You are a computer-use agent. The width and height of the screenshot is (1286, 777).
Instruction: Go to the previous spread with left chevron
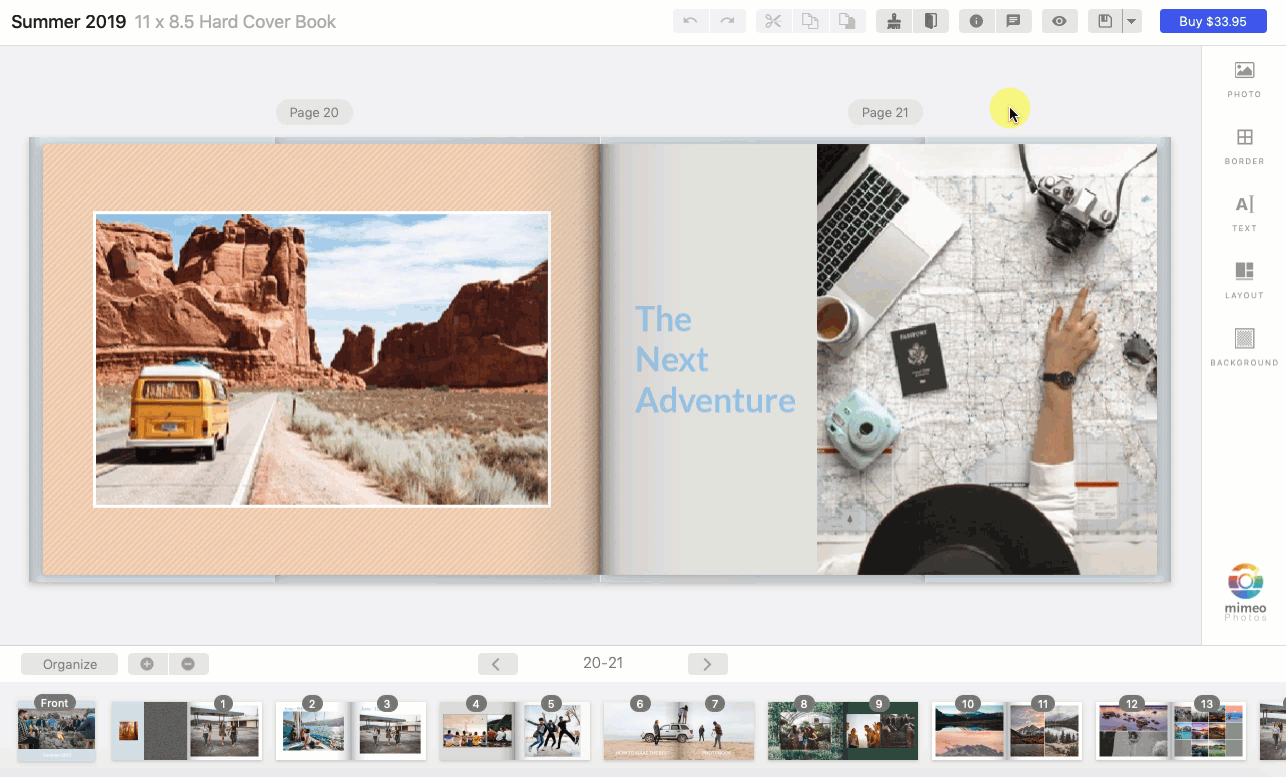point(497,663)
